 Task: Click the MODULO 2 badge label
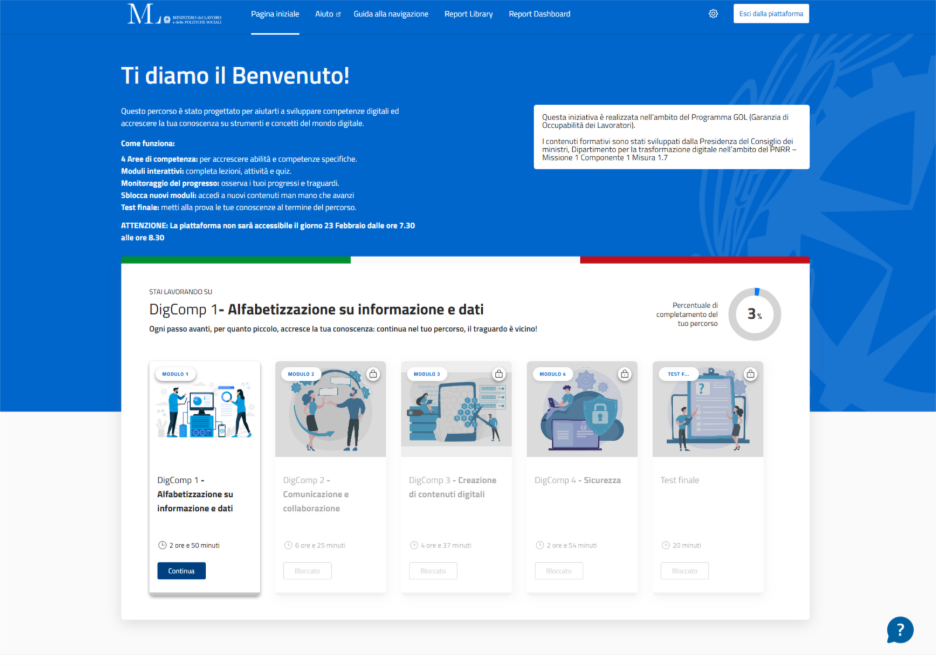tap(301, 374)
